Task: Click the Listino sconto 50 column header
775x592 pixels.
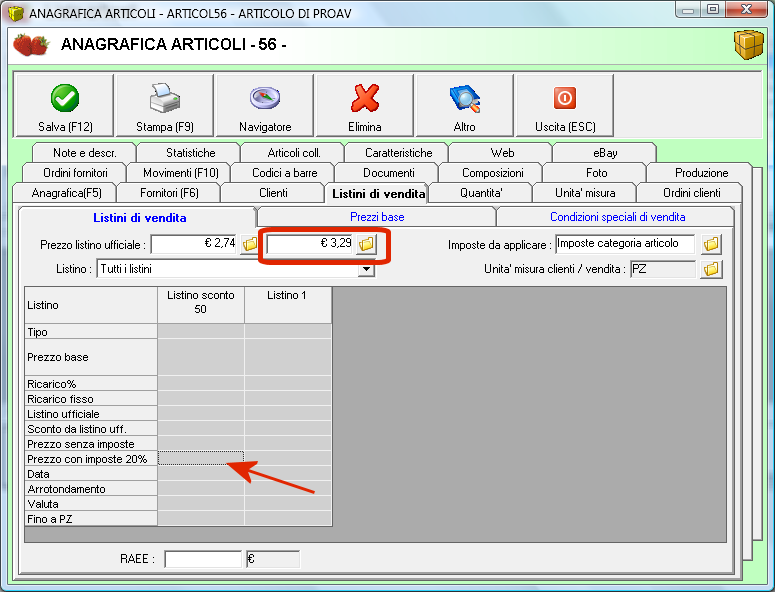Action: [200, 305]
